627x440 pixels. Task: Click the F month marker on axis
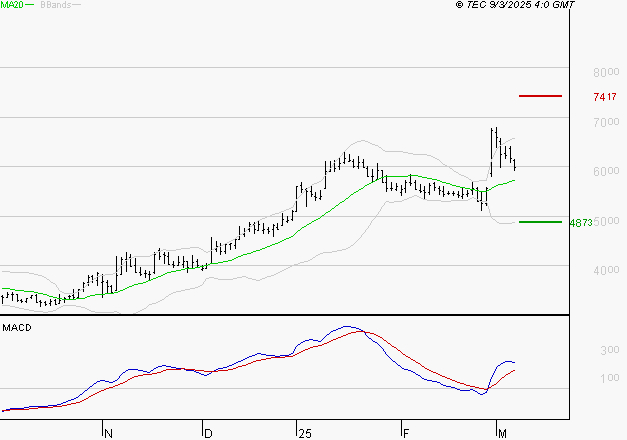click(x=406, y=434)
